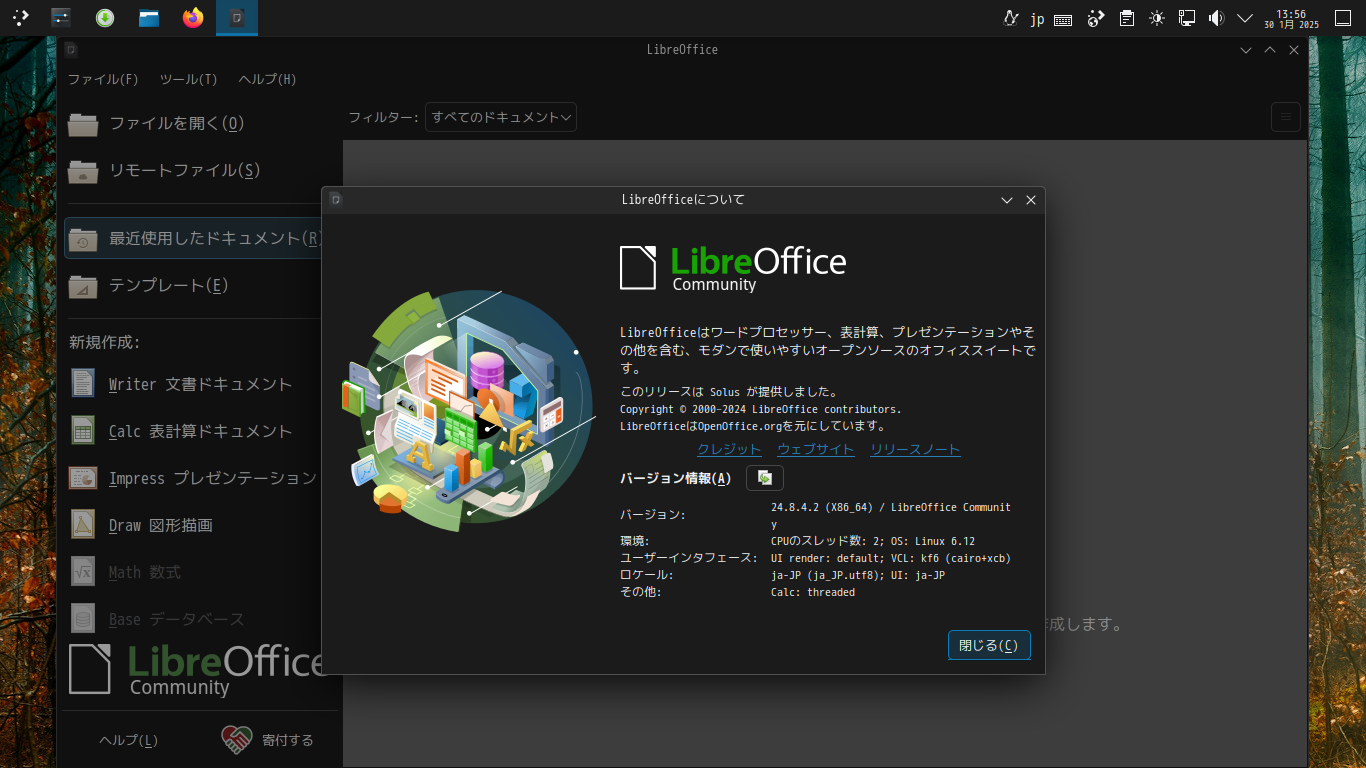1366x768 pixels.
Task: Click the バージョン情報(A) label
Action: coord(675,478)
